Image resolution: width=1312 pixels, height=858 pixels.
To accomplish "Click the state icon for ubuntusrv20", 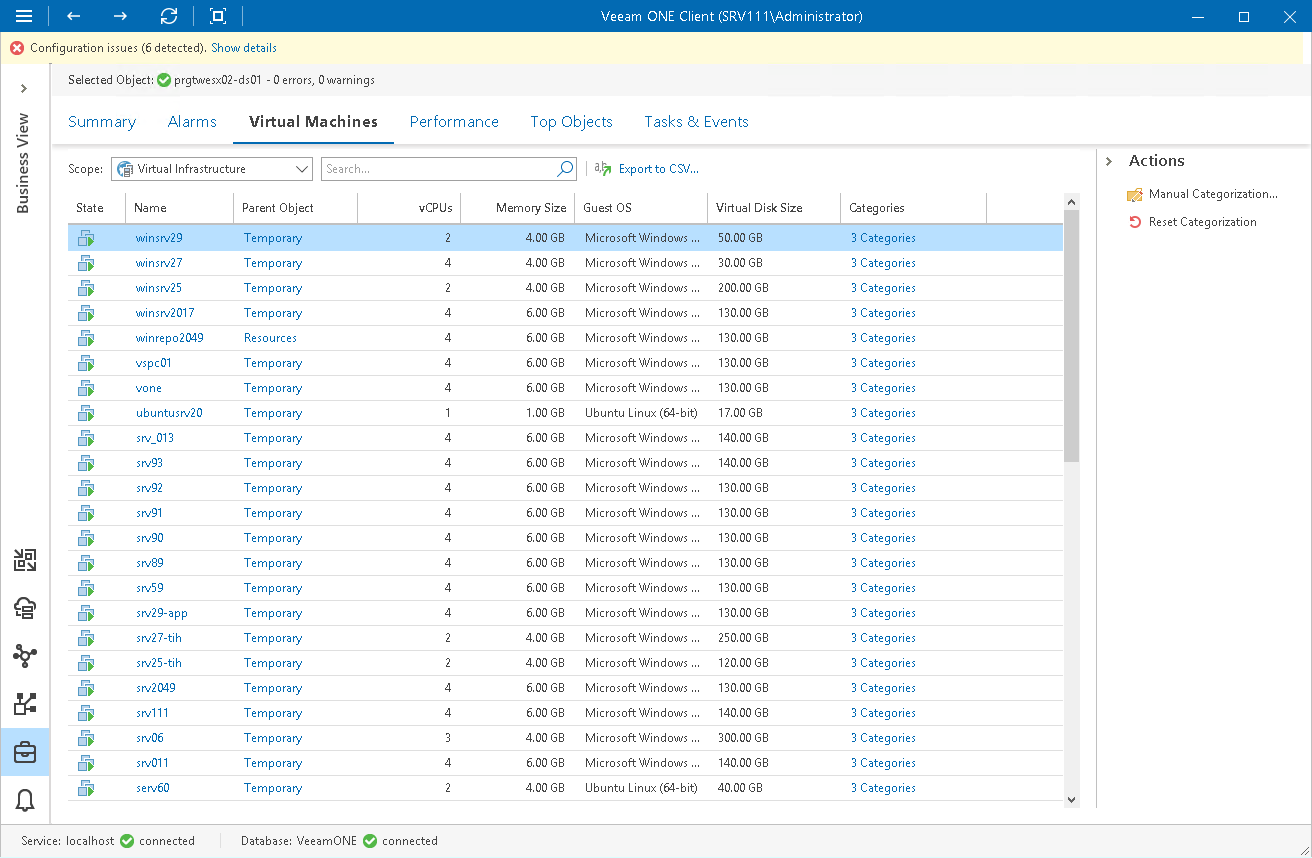I will (x=86, y=413).
